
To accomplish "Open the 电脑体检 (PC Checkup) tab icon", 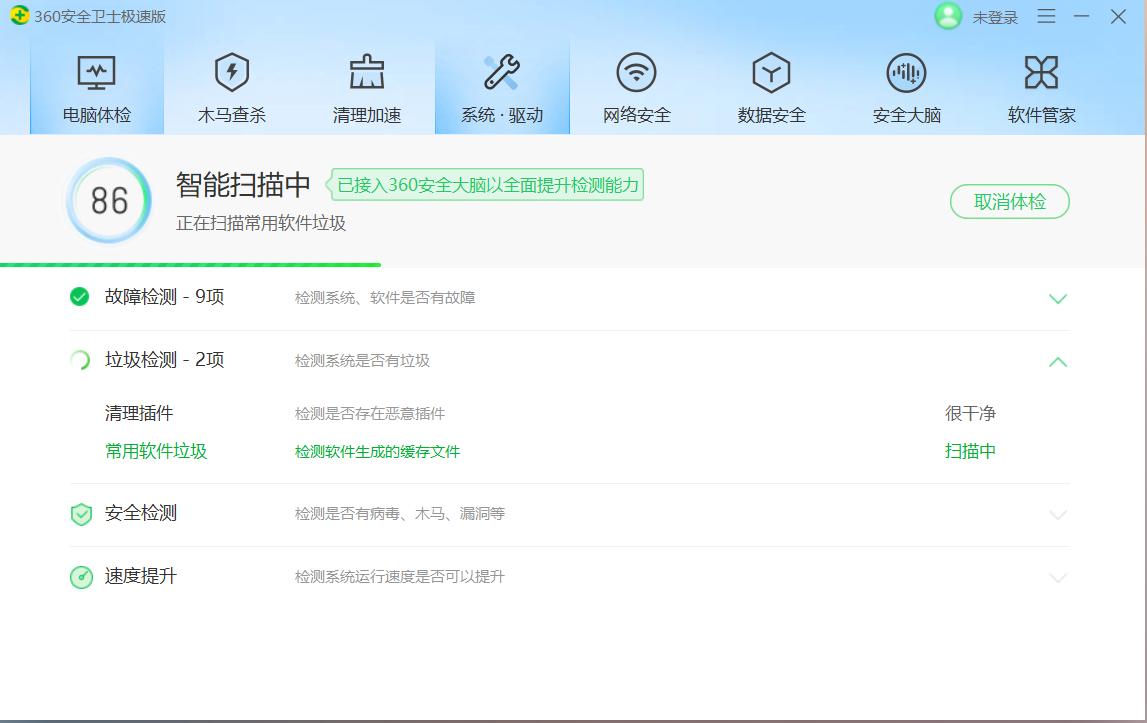I will pos(96,72).
